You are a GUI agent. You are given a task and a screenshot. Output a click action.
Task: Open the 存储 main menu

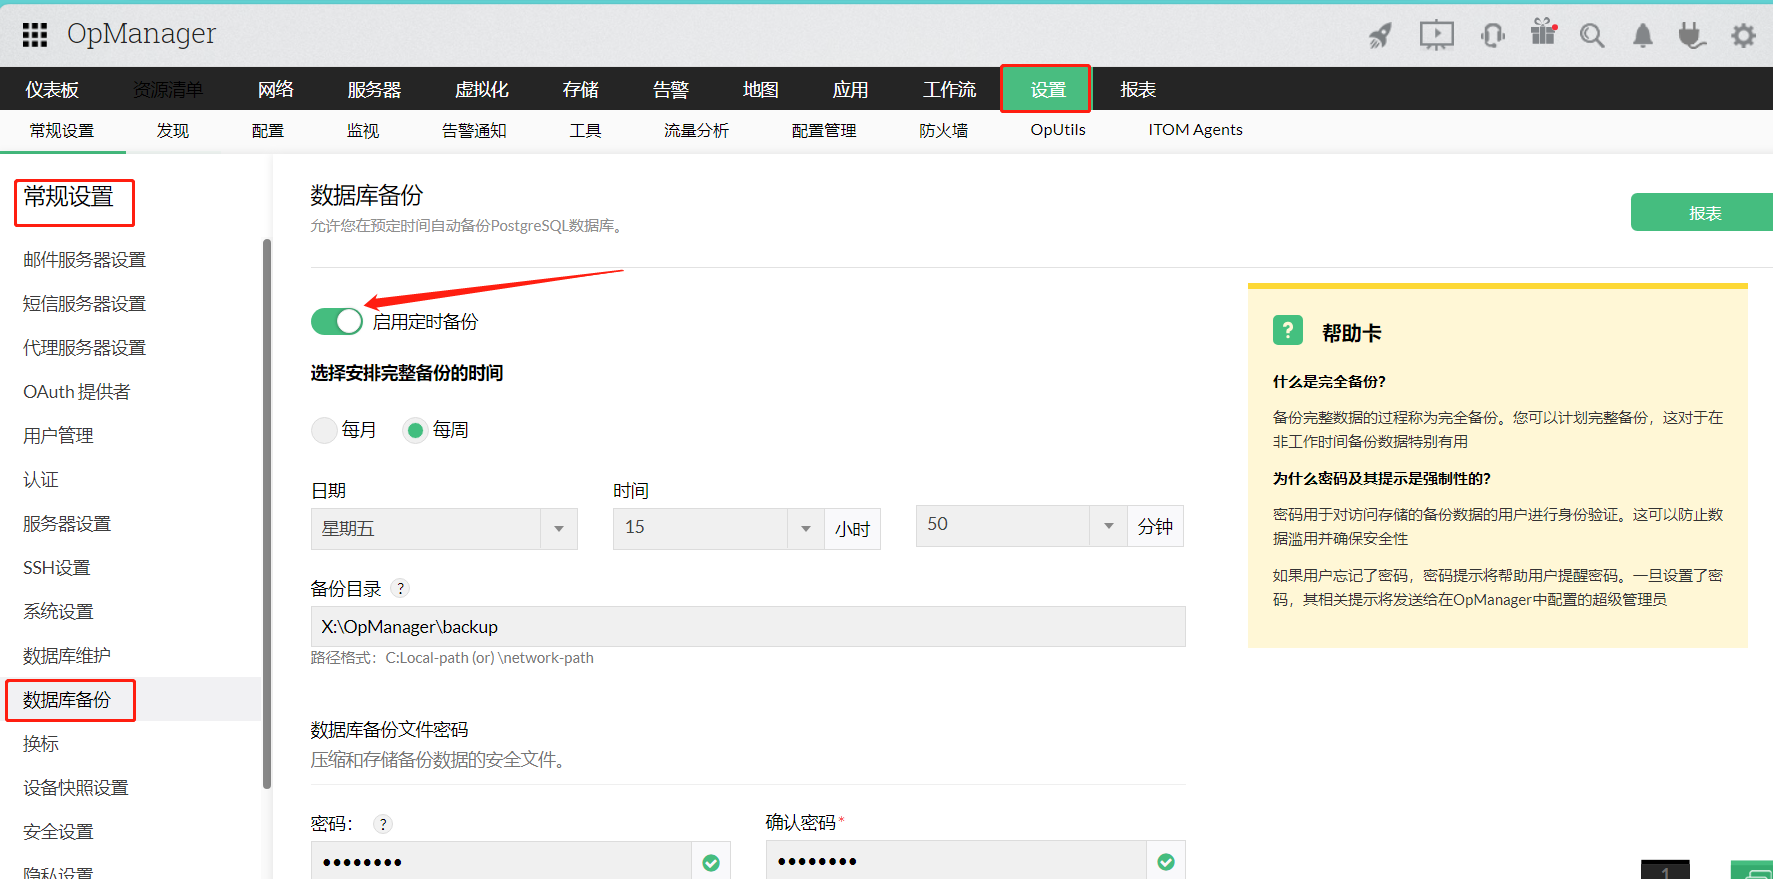(x=580, y=90)
